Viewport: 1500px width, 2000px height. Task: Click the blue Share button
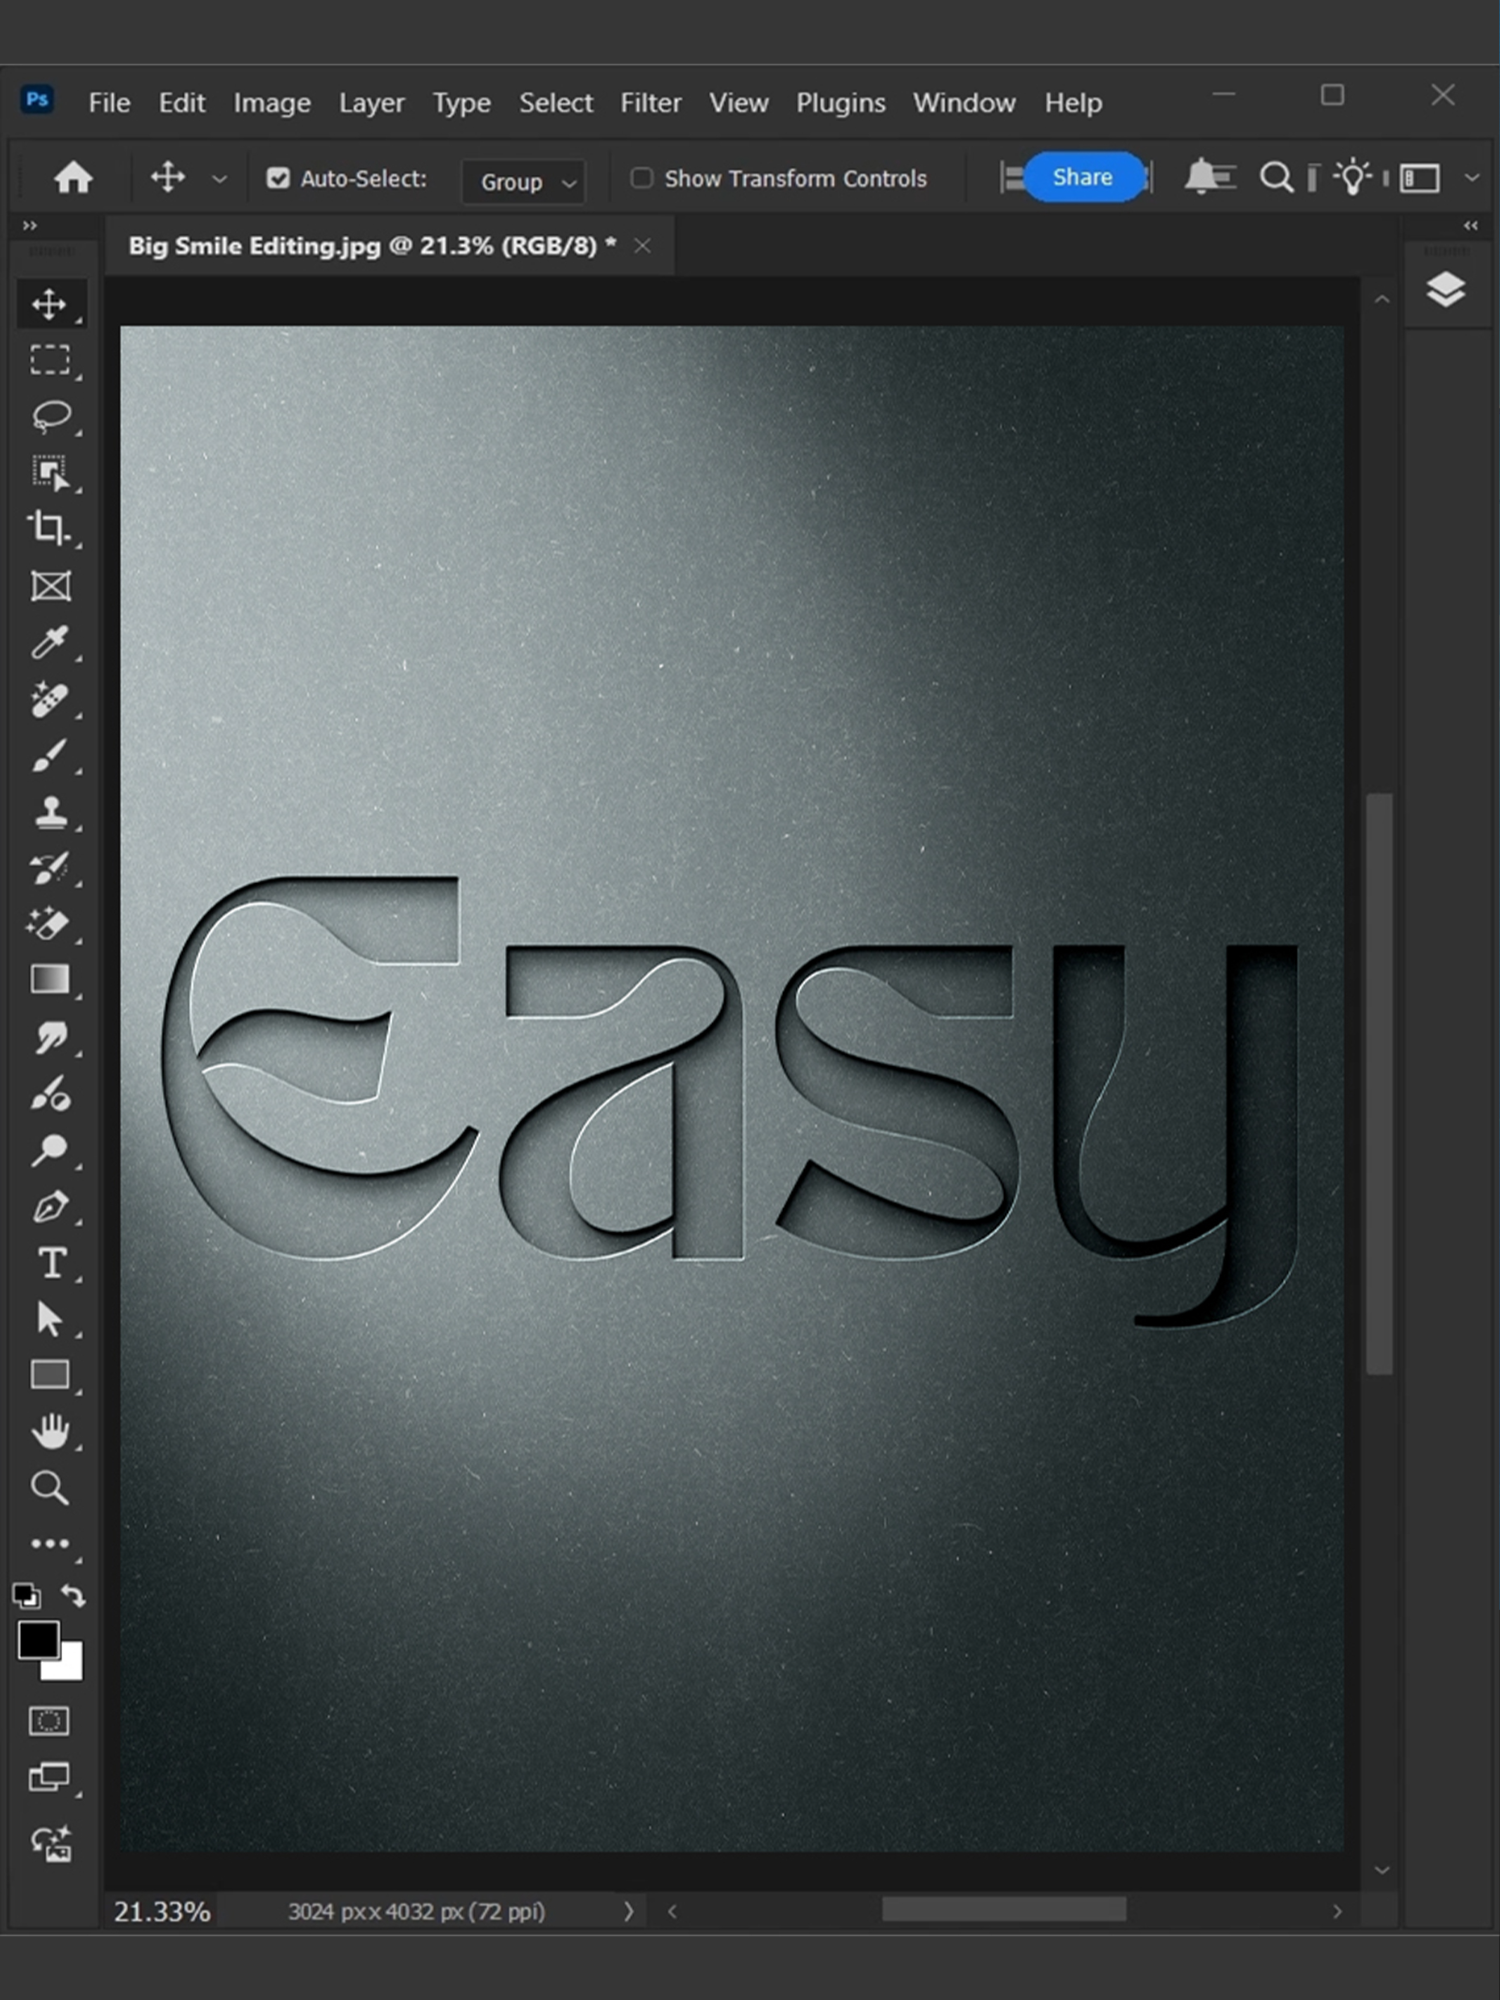point(1083,177)
